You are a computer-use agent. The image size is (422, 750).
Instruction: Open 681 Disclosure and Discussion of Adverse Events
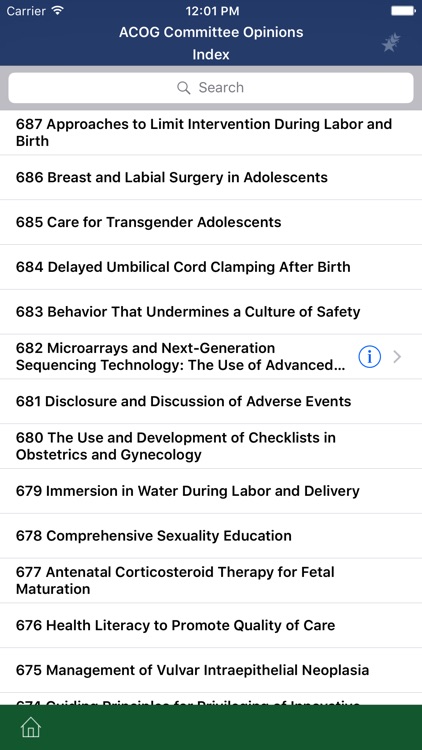click(x=211, y=401)
